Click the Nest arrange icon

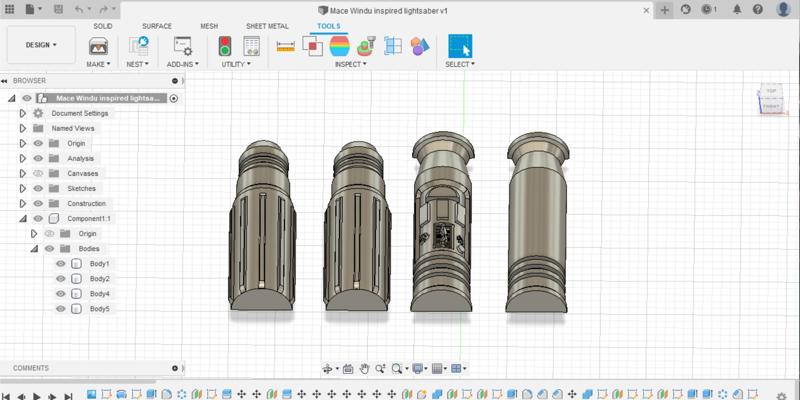click(138, 46)
